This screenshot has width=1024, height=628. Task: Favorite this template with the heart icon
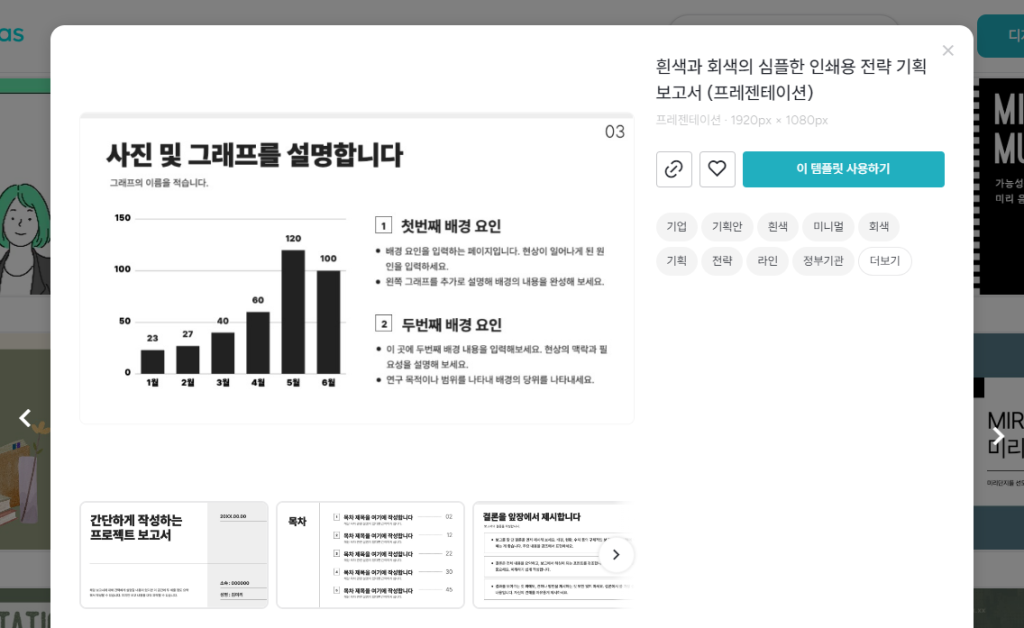[x=717, y=169]
